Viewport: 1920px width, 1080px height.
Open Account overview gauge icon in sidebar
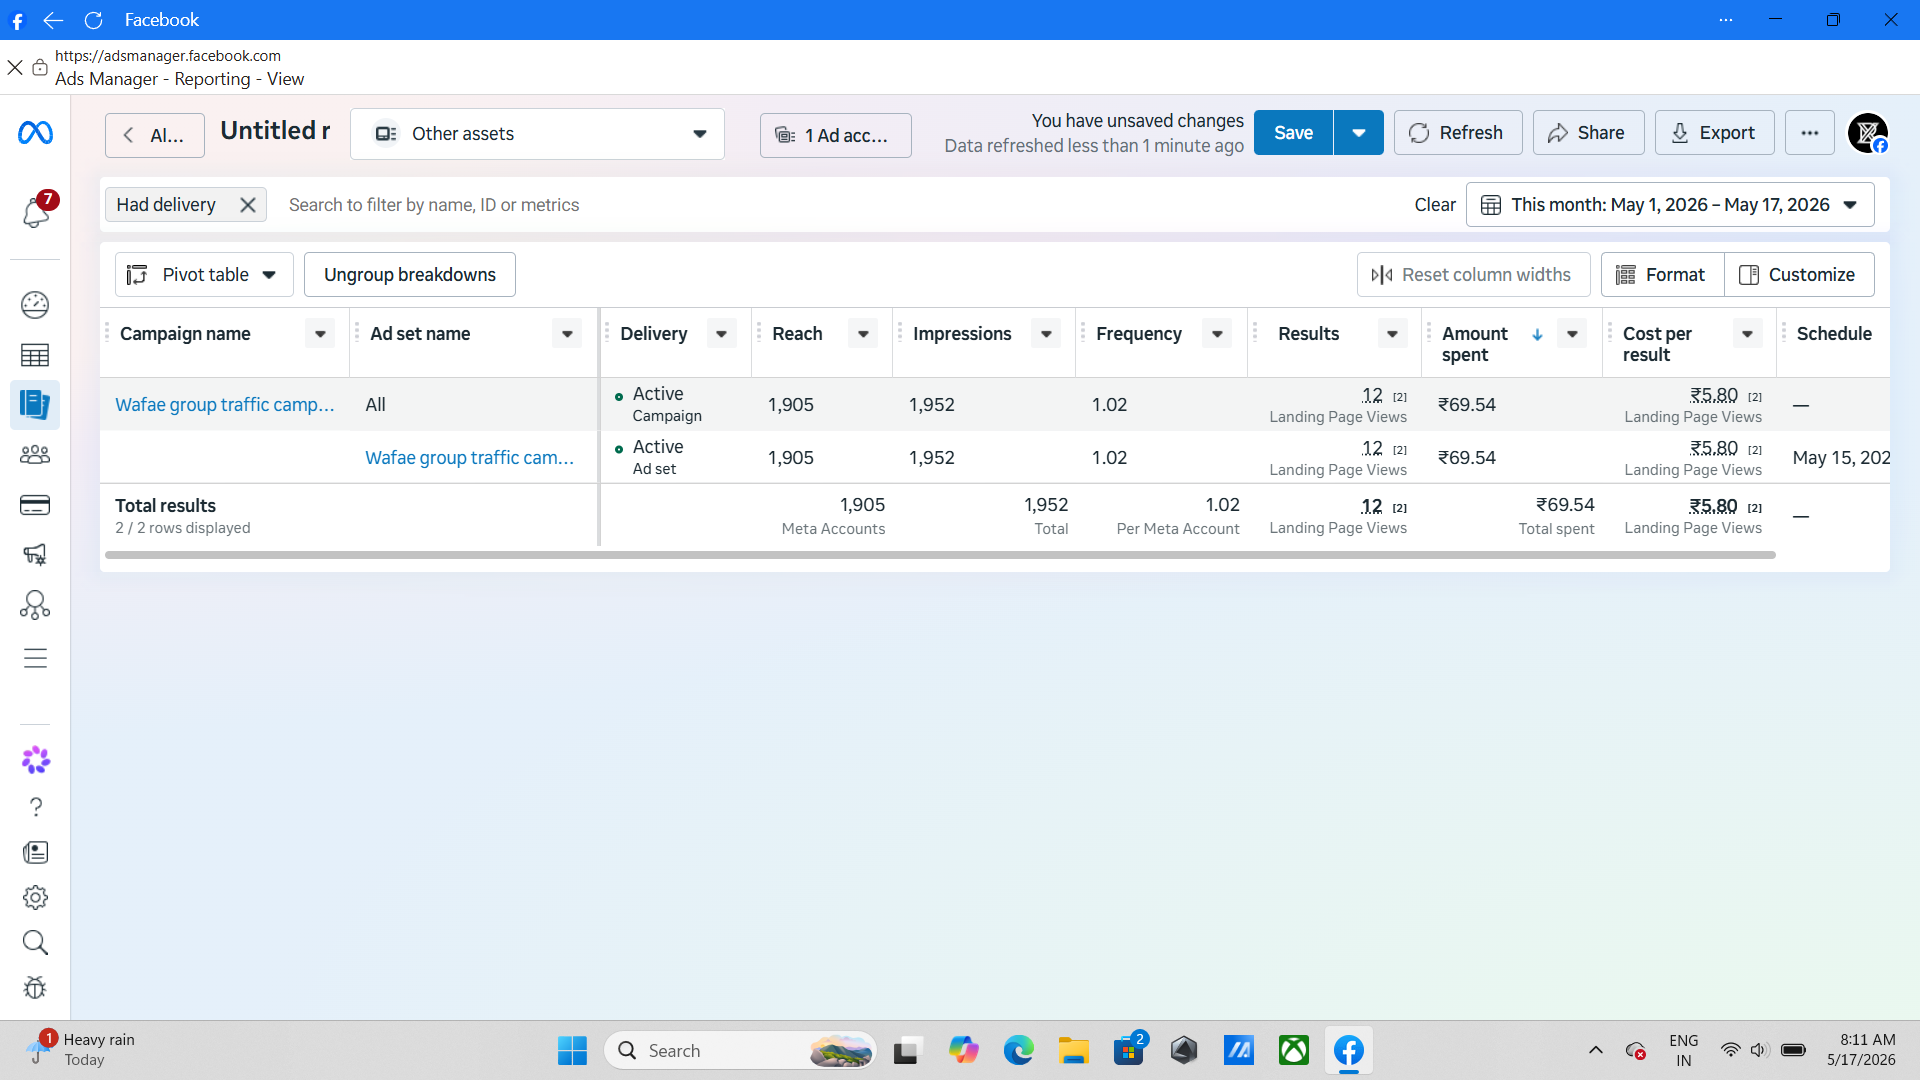pyautogui.click(x=35, y=305)
